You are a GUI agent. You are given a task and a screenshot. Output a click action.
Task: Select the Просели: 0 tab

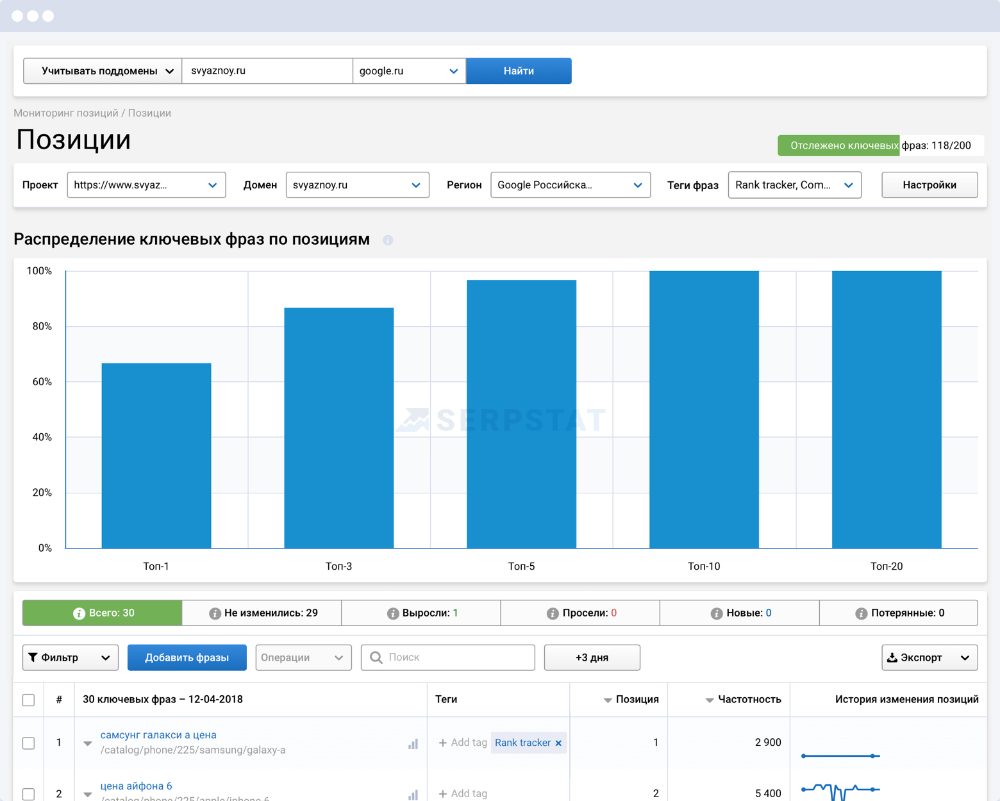tap(580, 613)
